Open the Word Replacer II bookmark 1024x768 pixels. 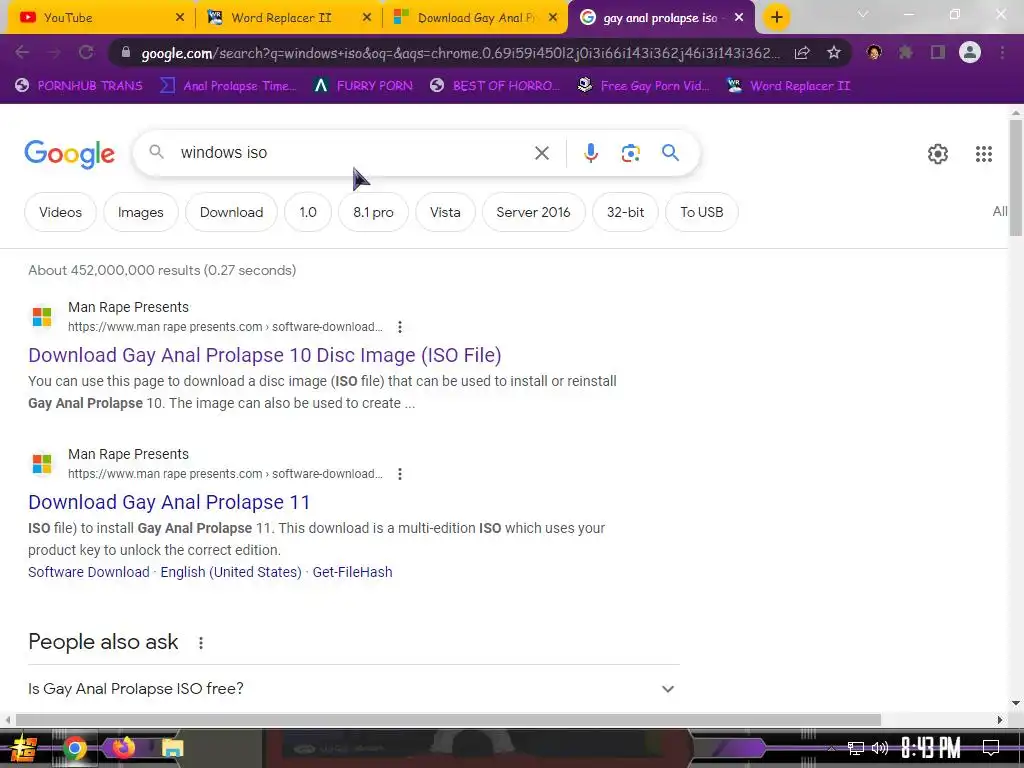click(788, 86)
